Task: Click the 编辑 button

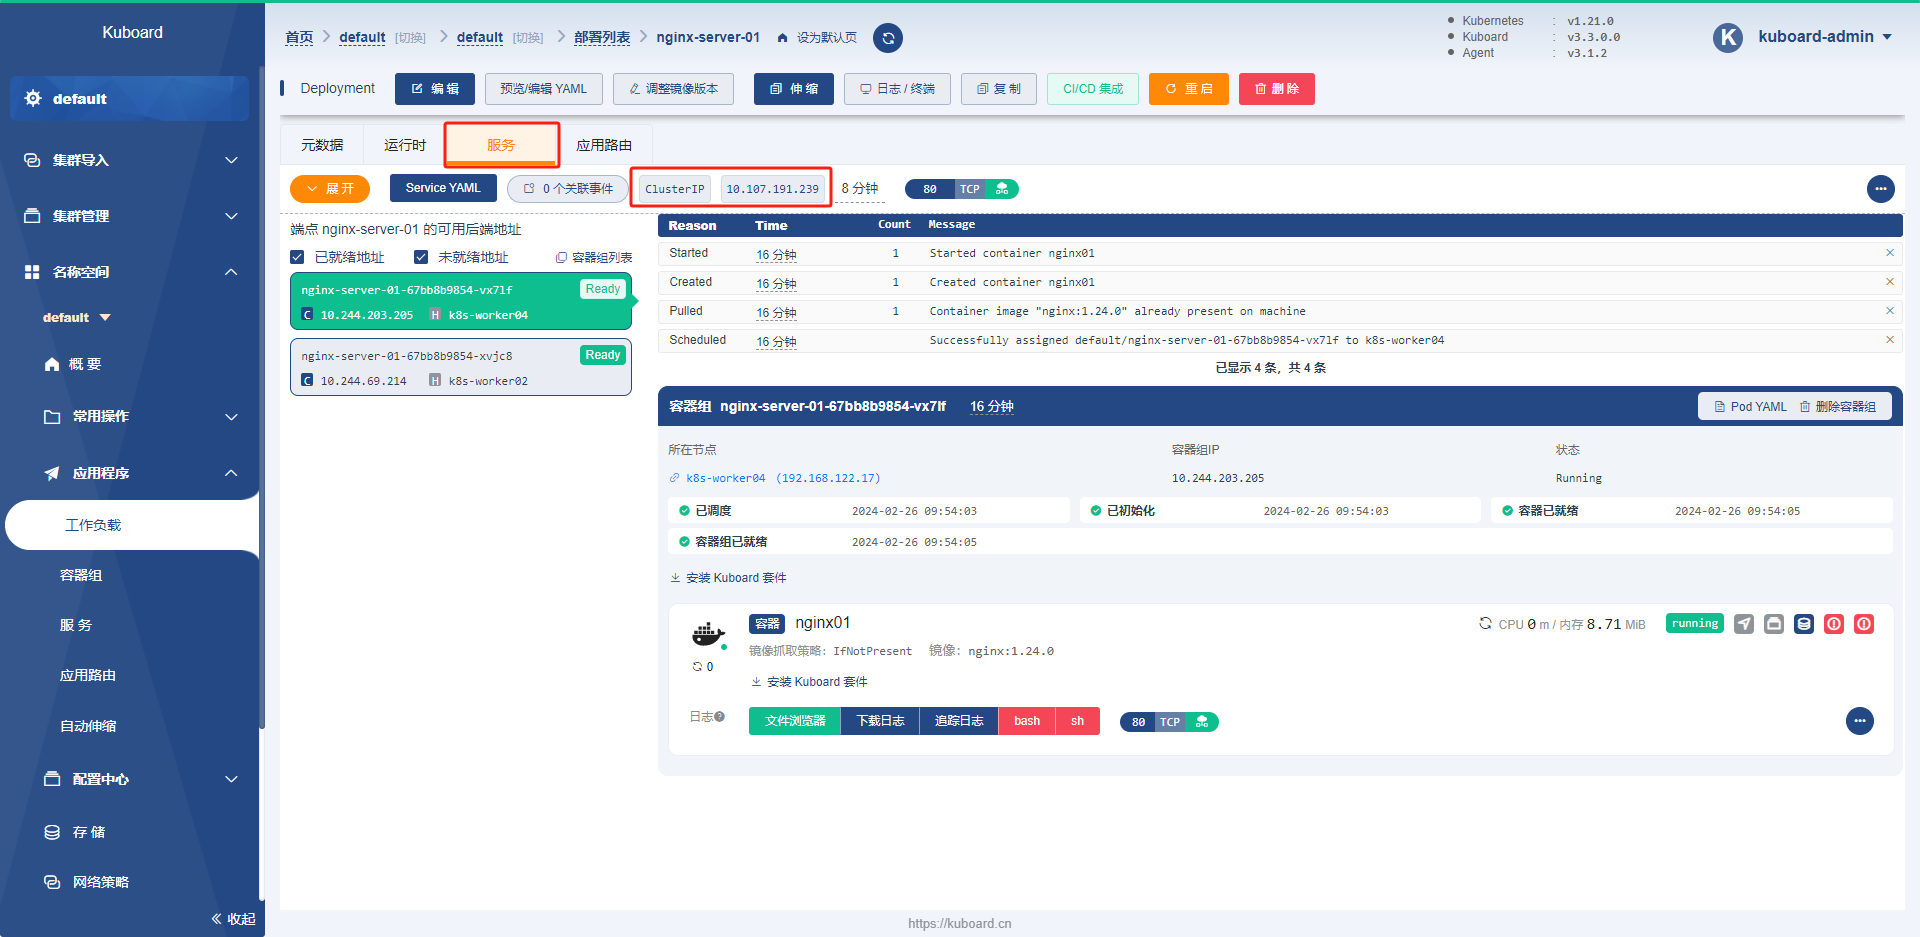Action: coord(435,89)
